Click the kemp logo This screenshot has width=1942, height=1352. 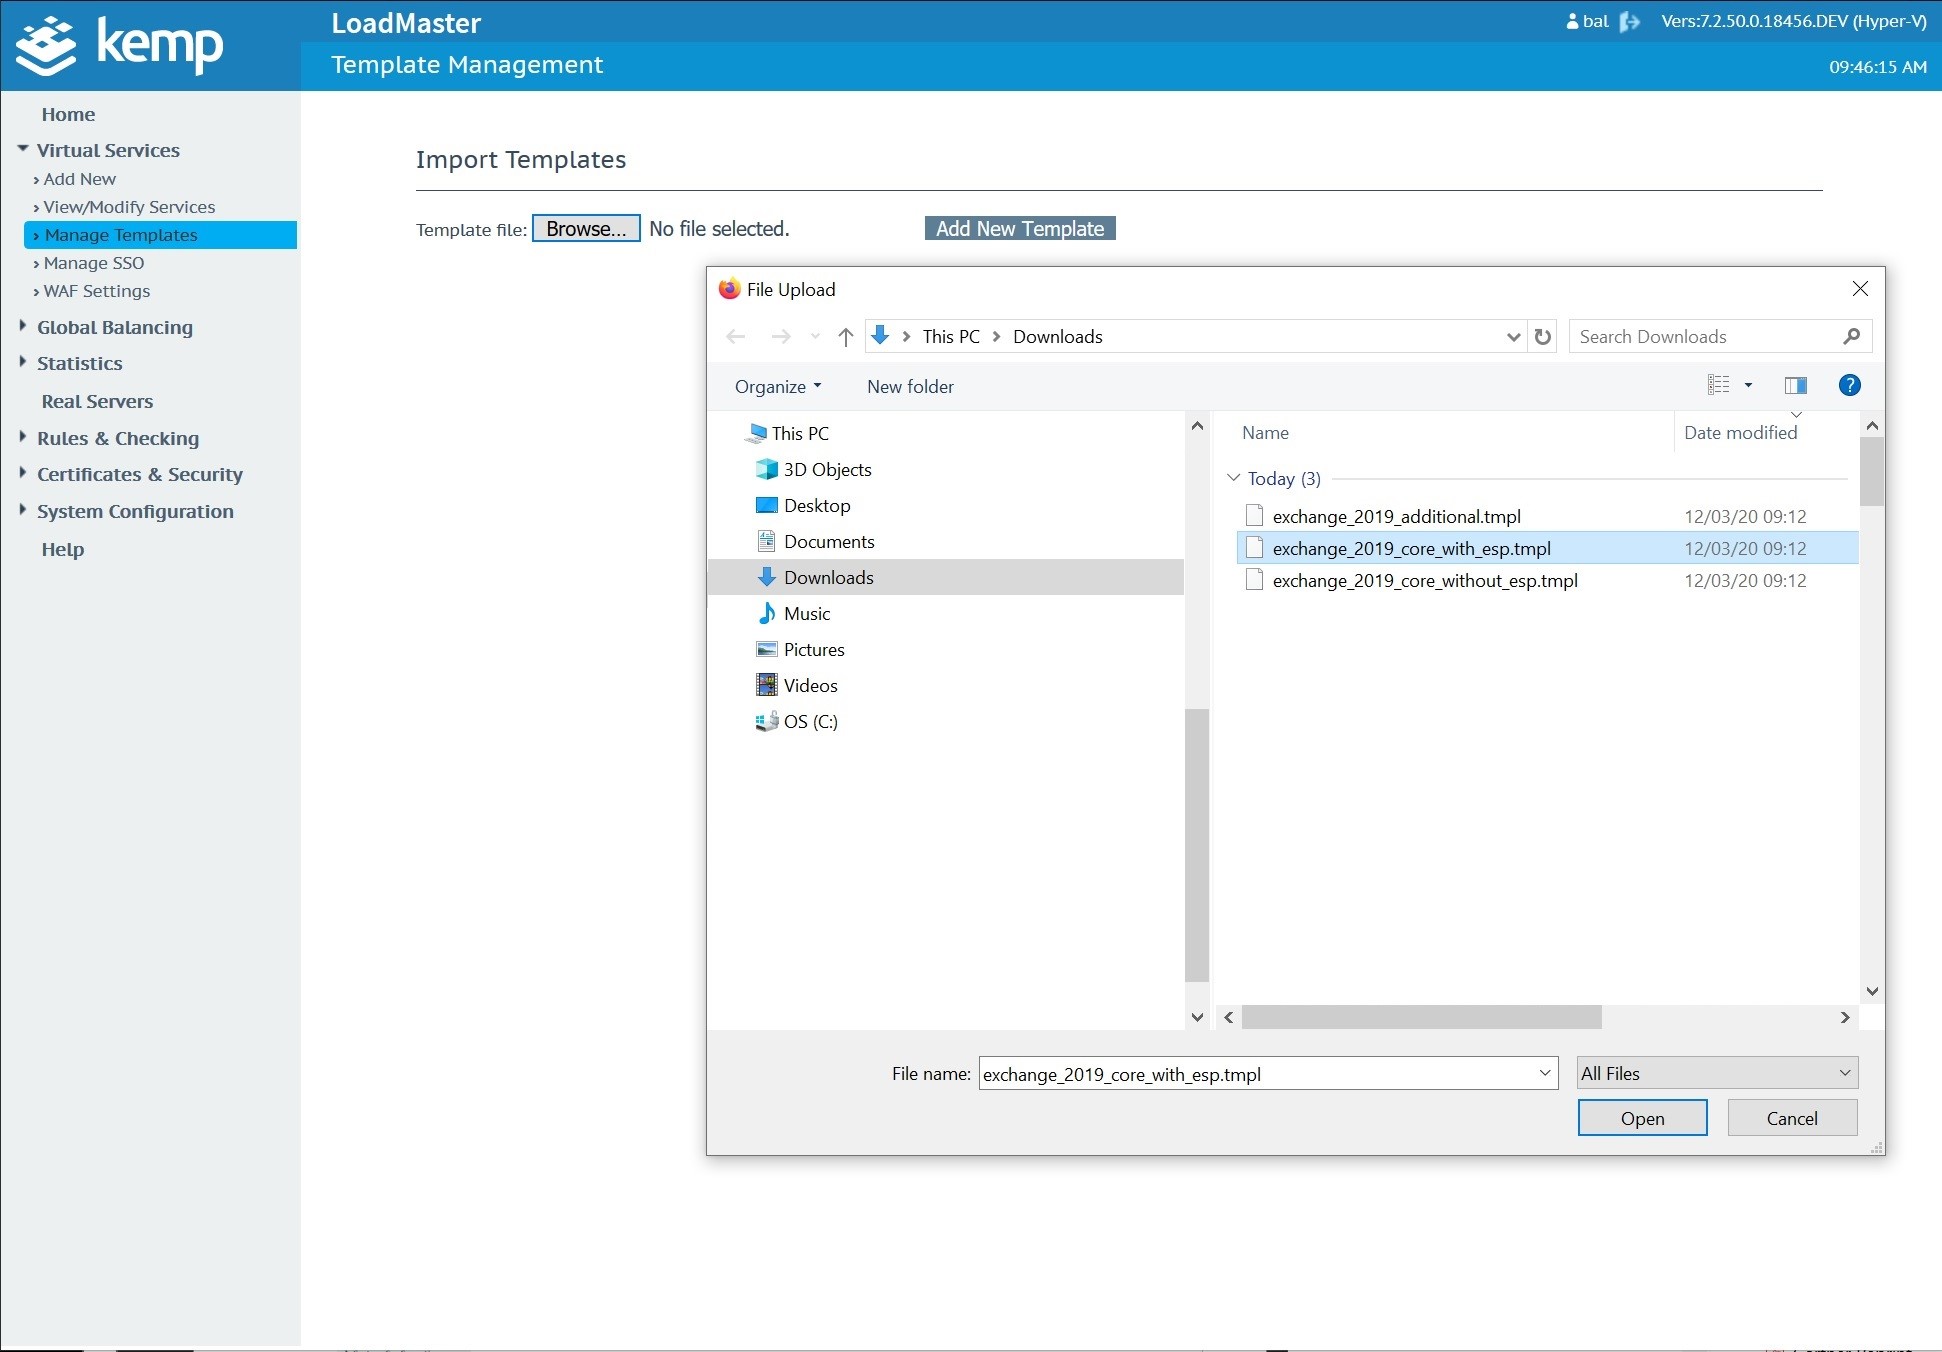click(120, 45)
